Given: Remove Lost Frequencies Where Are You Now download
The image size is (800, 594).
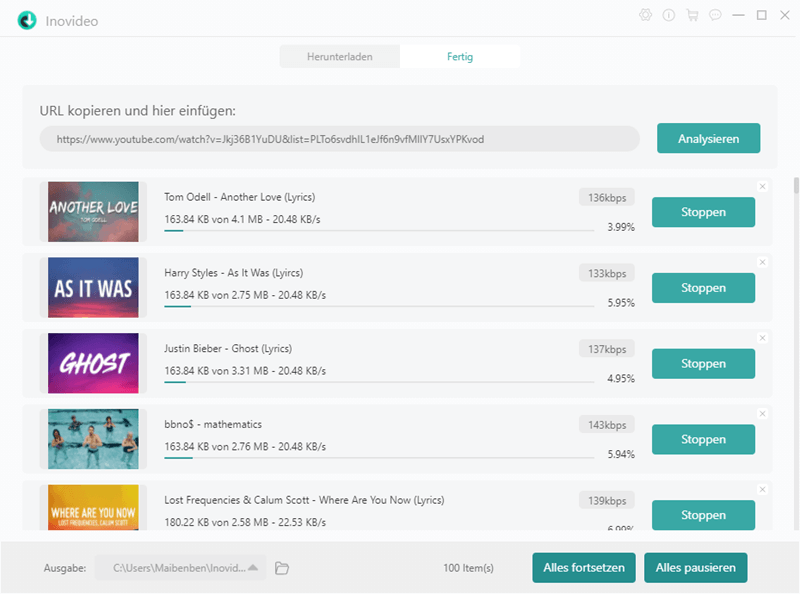Looking at the screenshot, I should coord(762,489).
